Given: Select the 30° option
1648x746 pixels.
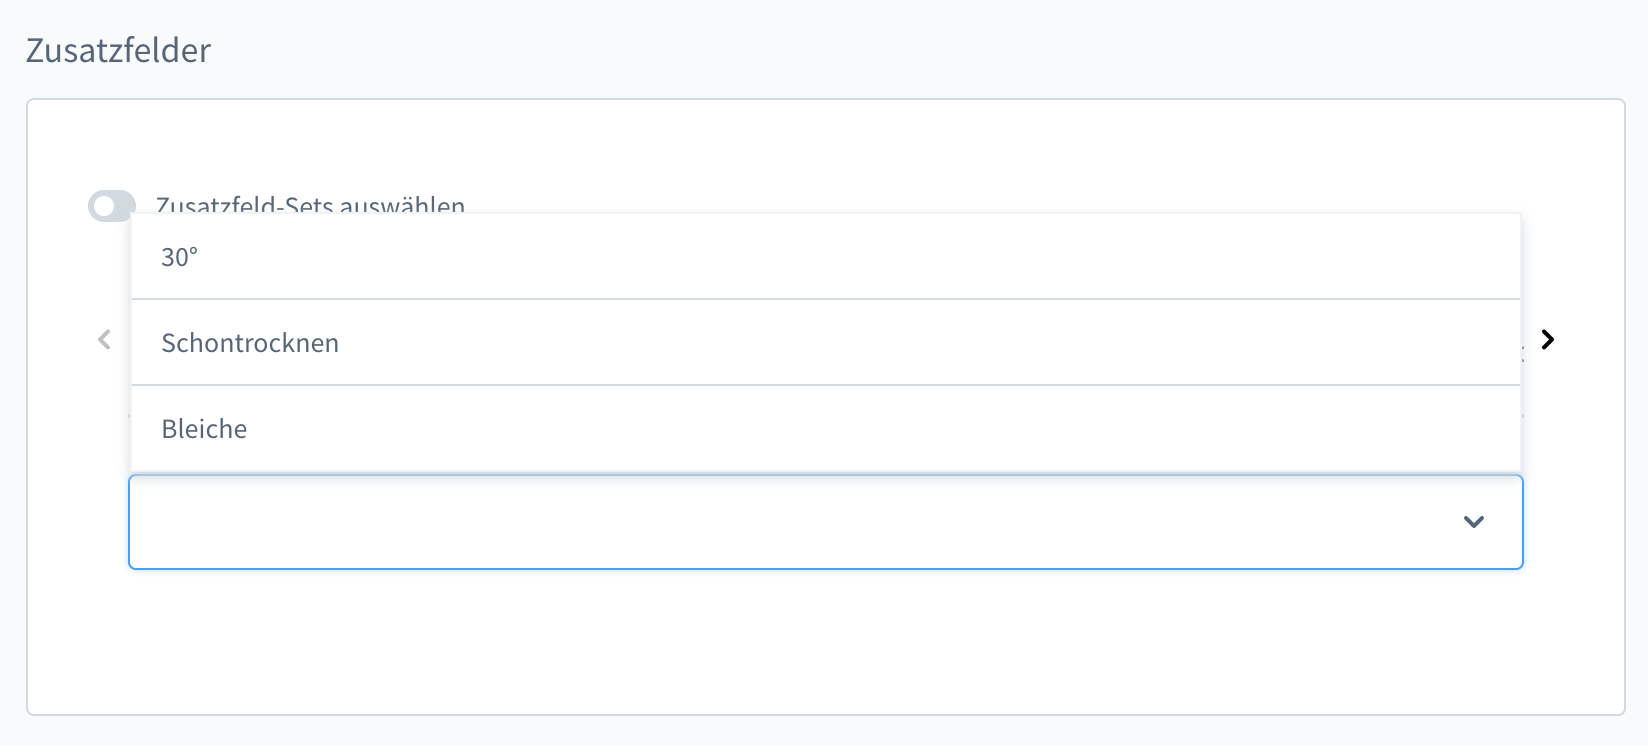Looking at the screenshot, I should [180, 257].
